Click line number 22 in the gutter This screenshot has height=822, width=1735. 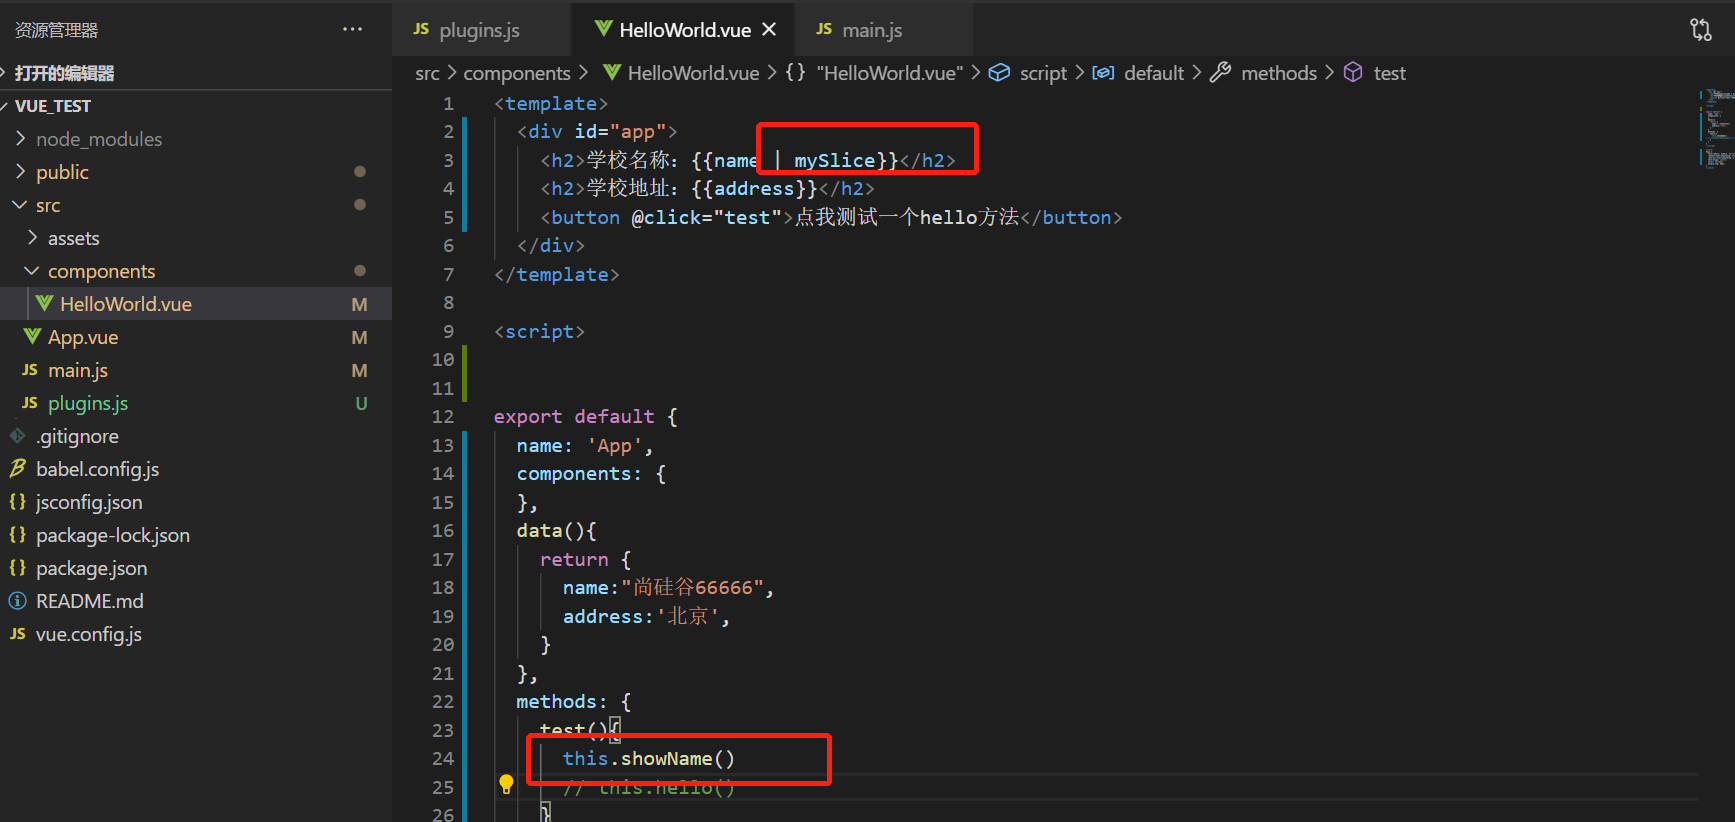443,701
